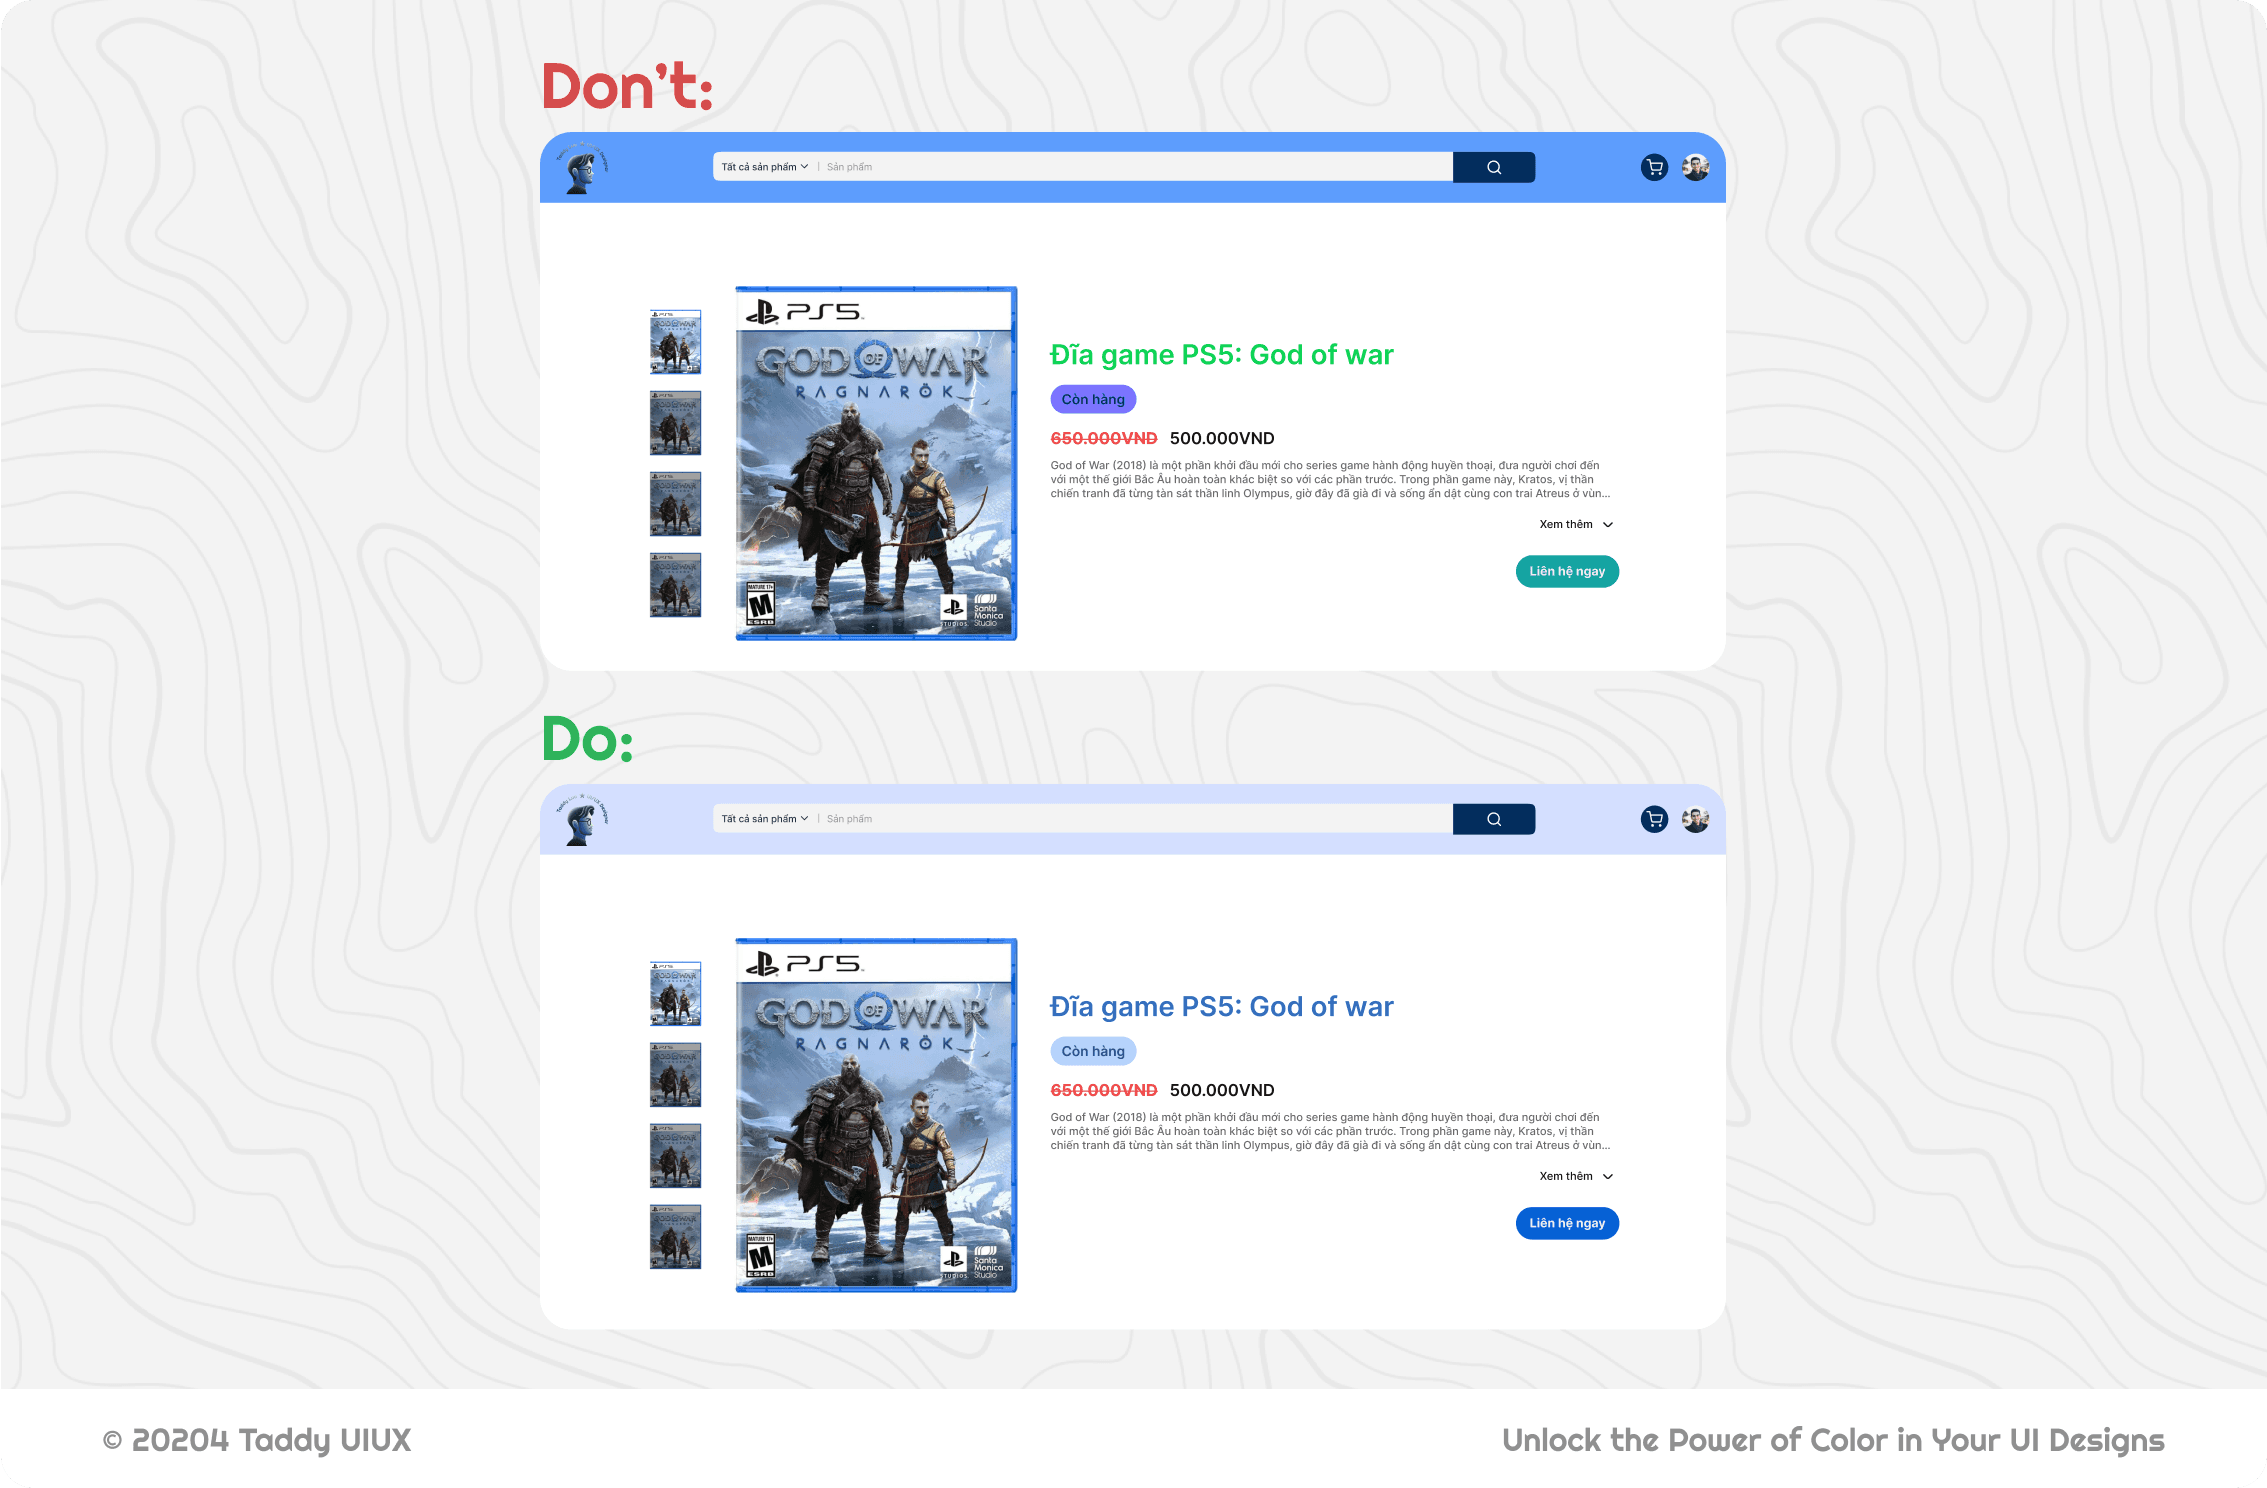Open the shopping cart in the Don't header
This screenshot has height=1488, width=2267.
pyautogui.click(x=1655, y=167)
